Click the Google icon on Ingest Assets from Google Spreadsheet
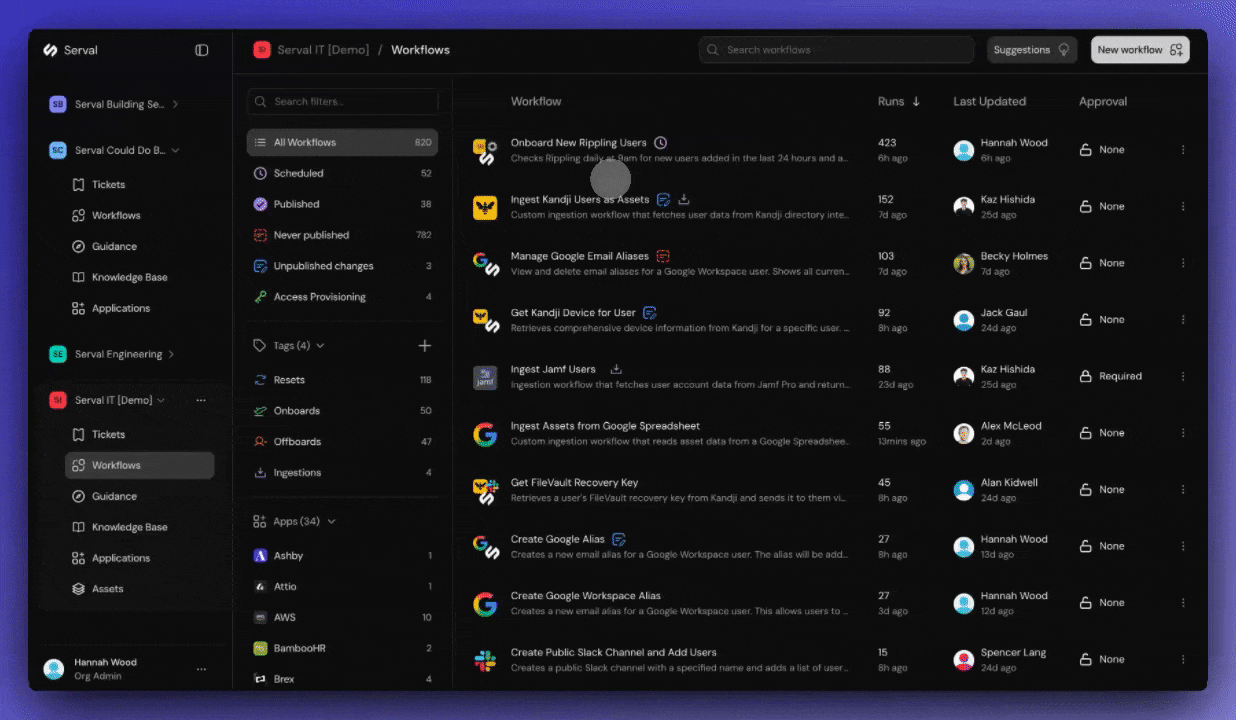Screen dimensions: 1236x720 point(486,432)
